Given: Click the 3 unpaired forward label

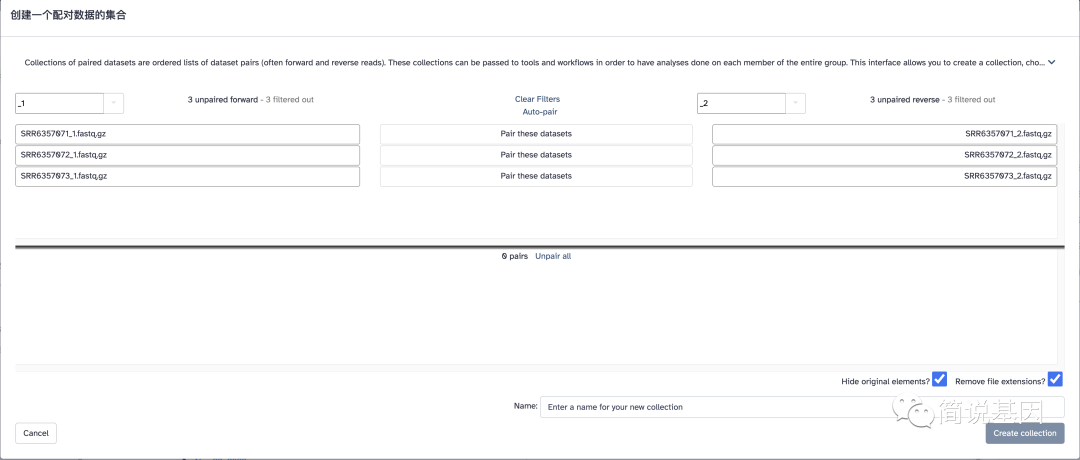Looking at the screenshot, I should coord(223,99).
